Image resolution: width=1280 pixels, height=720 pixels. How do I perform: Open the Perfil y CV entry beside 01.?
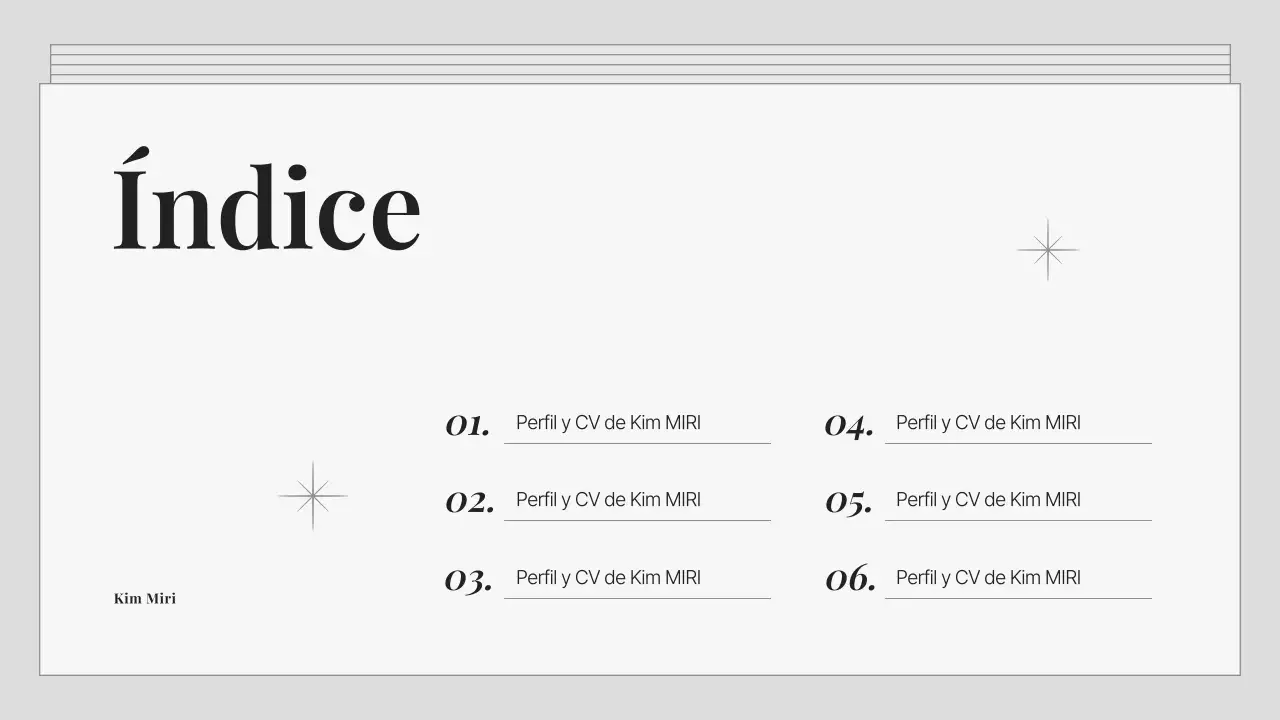(x=608, y=423)
